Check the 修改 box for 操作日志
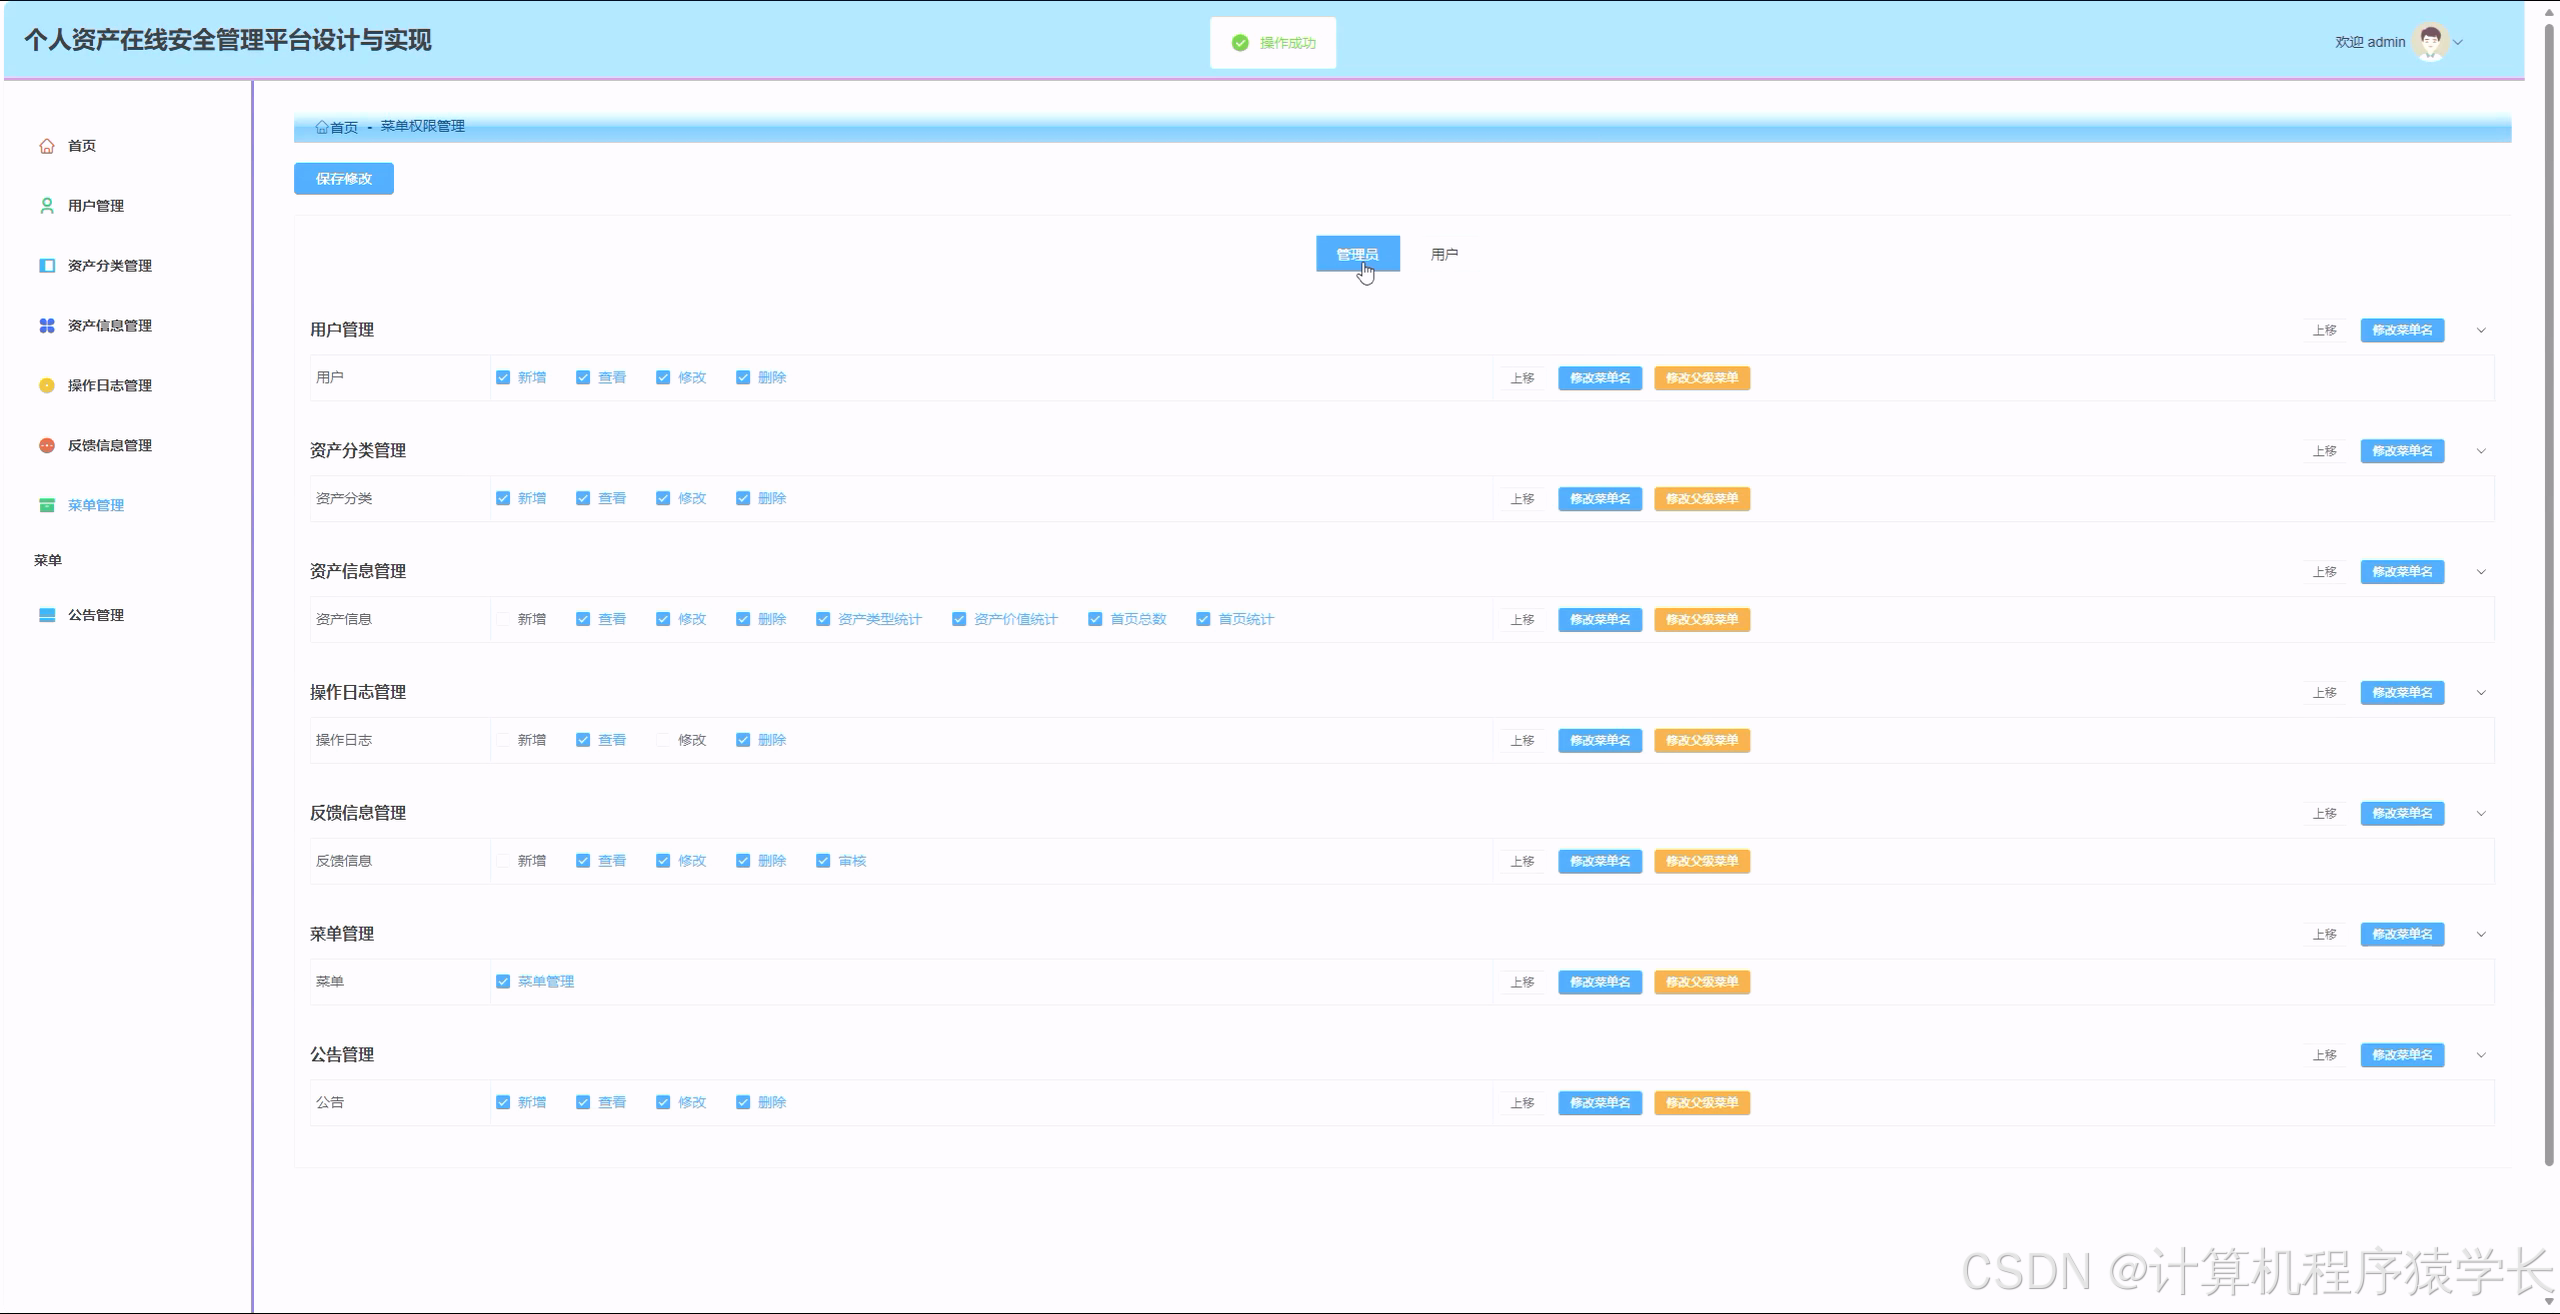Screen dimensions: 2560x1314 point(663,740)
